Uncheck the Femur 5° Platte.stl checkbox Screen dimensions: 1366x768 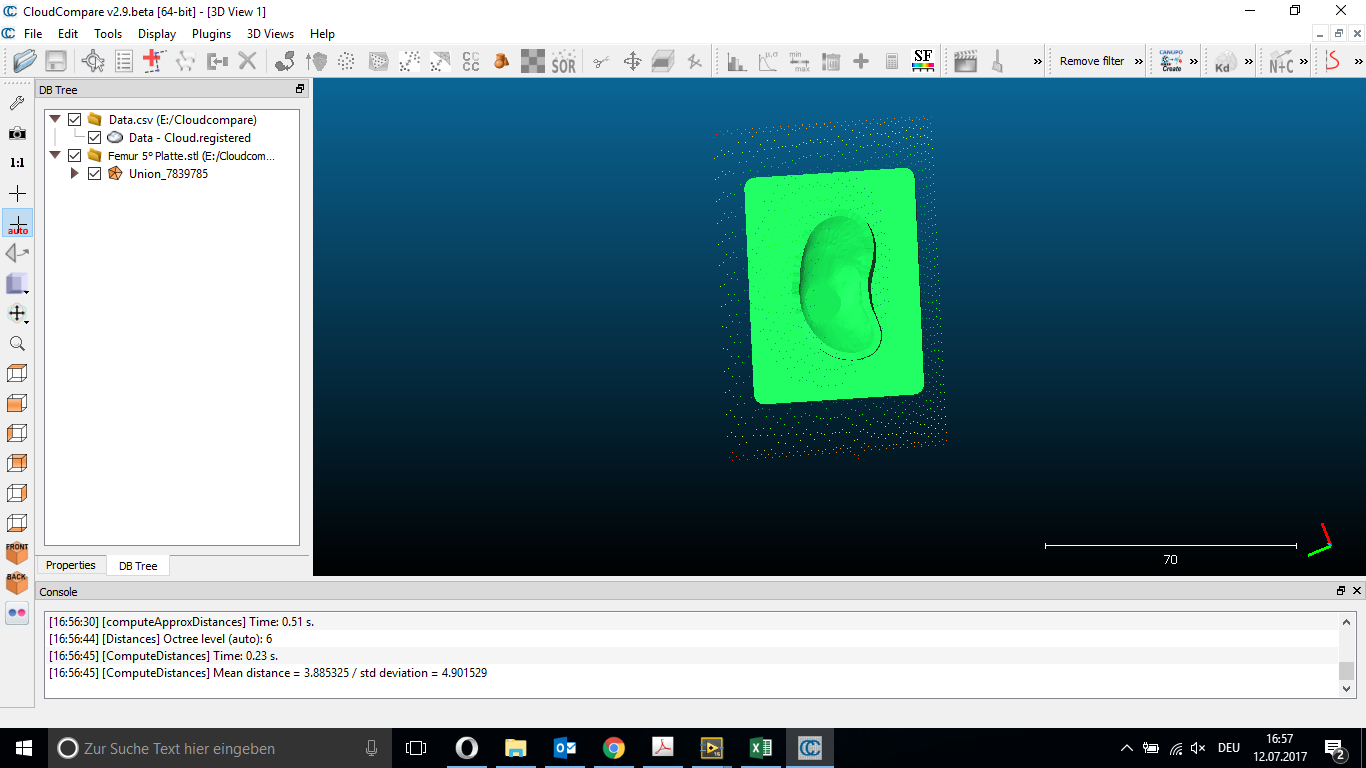point(74,156)
